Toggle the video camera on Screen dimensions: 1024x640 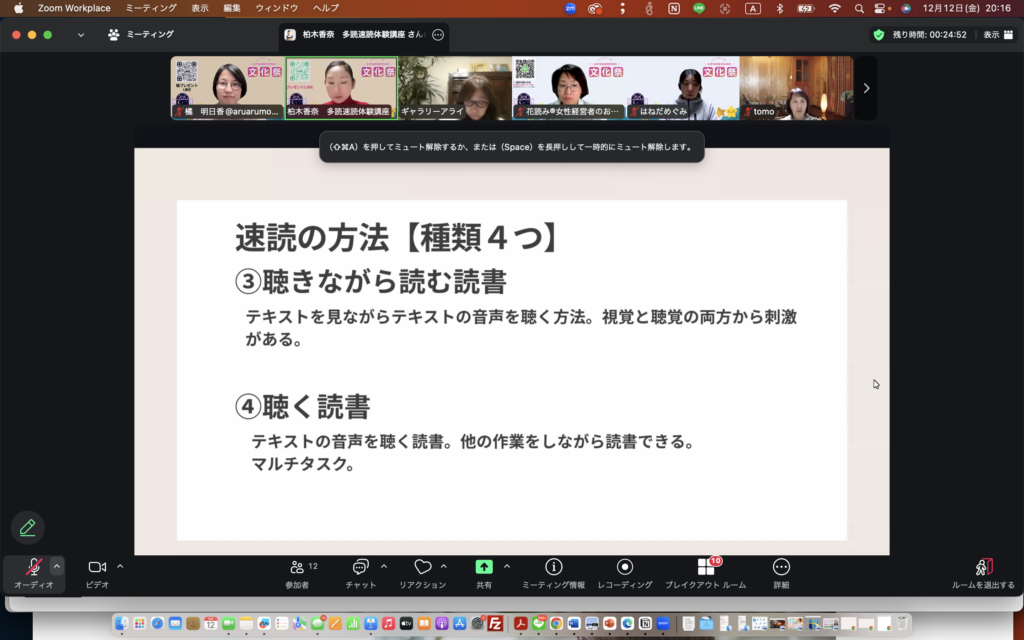97,567
